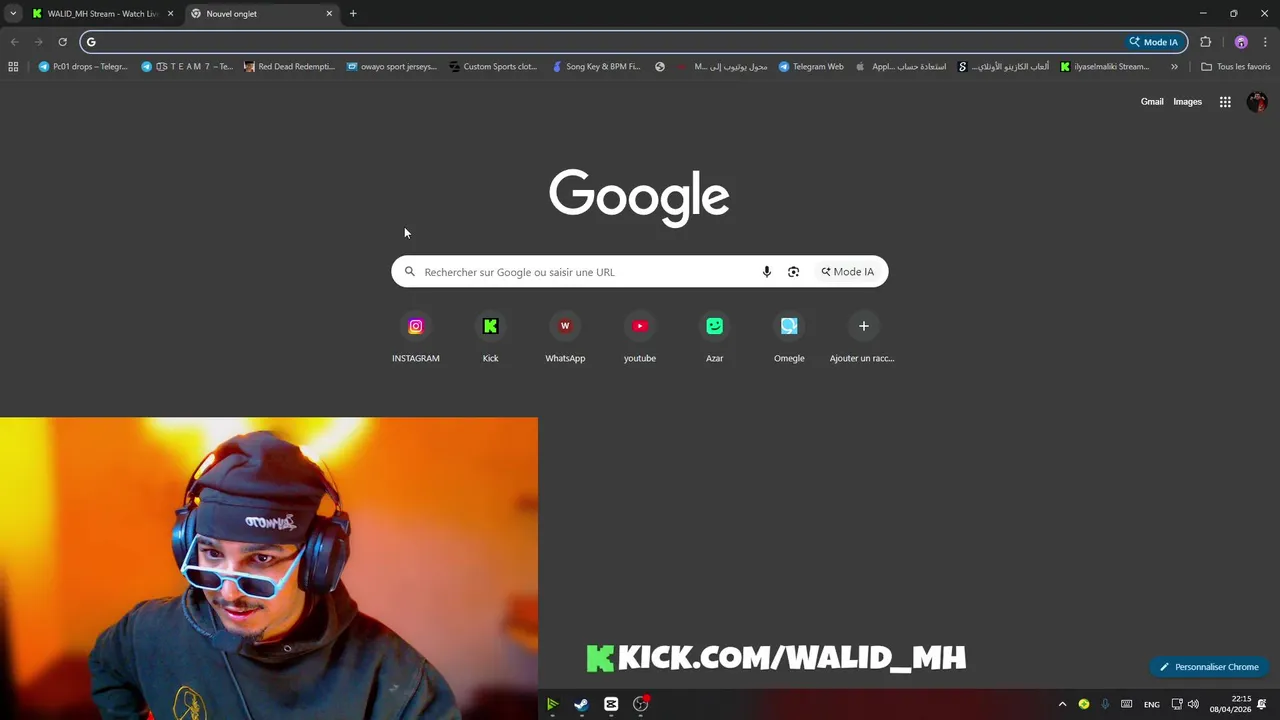This screenshot has height=720, width=1280.
Task: Open the Telegram Web bookmark
Action: [x=812, y=67]
